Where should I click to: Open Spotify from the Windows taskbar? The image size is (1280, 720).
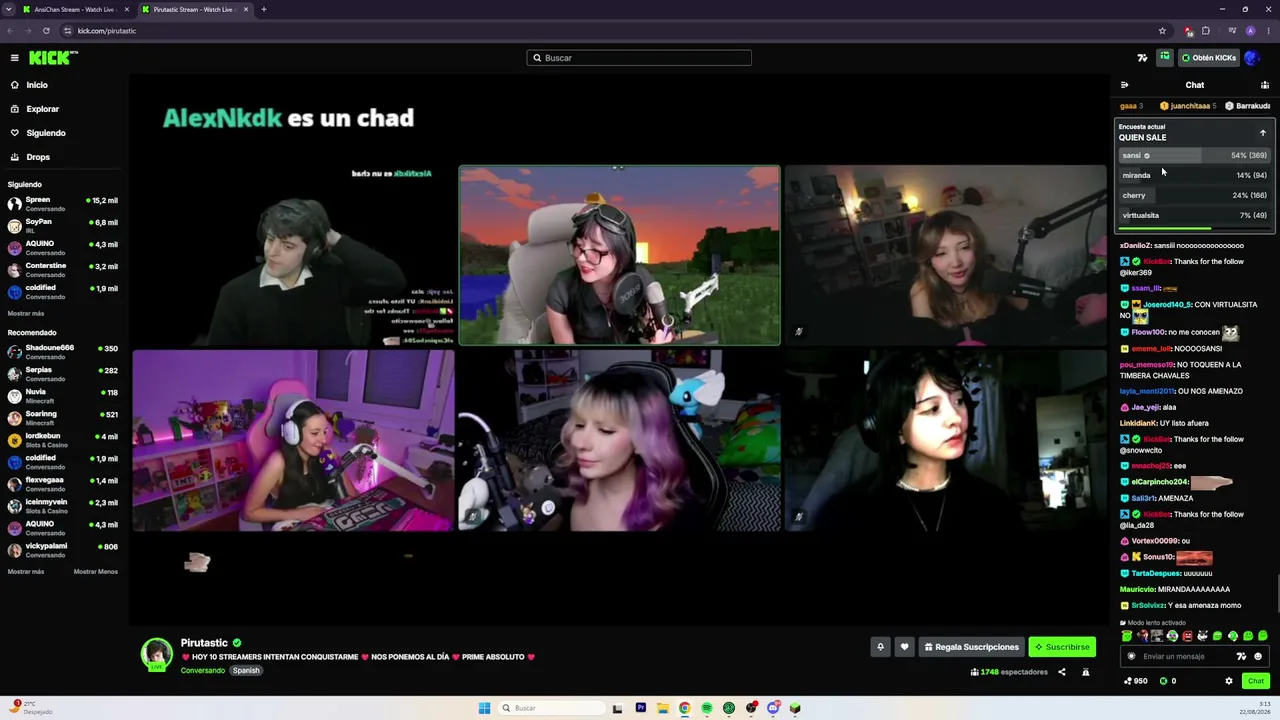[x=707, y=708]
